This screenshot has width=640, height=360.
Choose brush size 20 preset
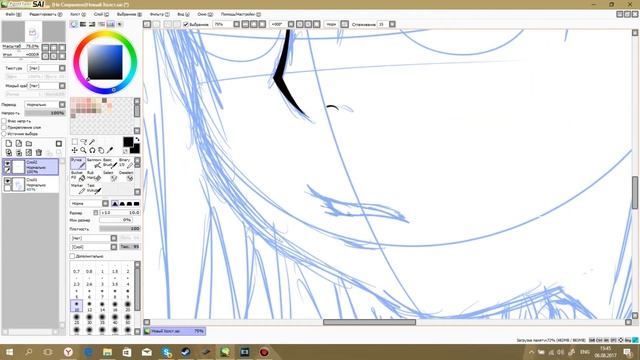[128, 306]
